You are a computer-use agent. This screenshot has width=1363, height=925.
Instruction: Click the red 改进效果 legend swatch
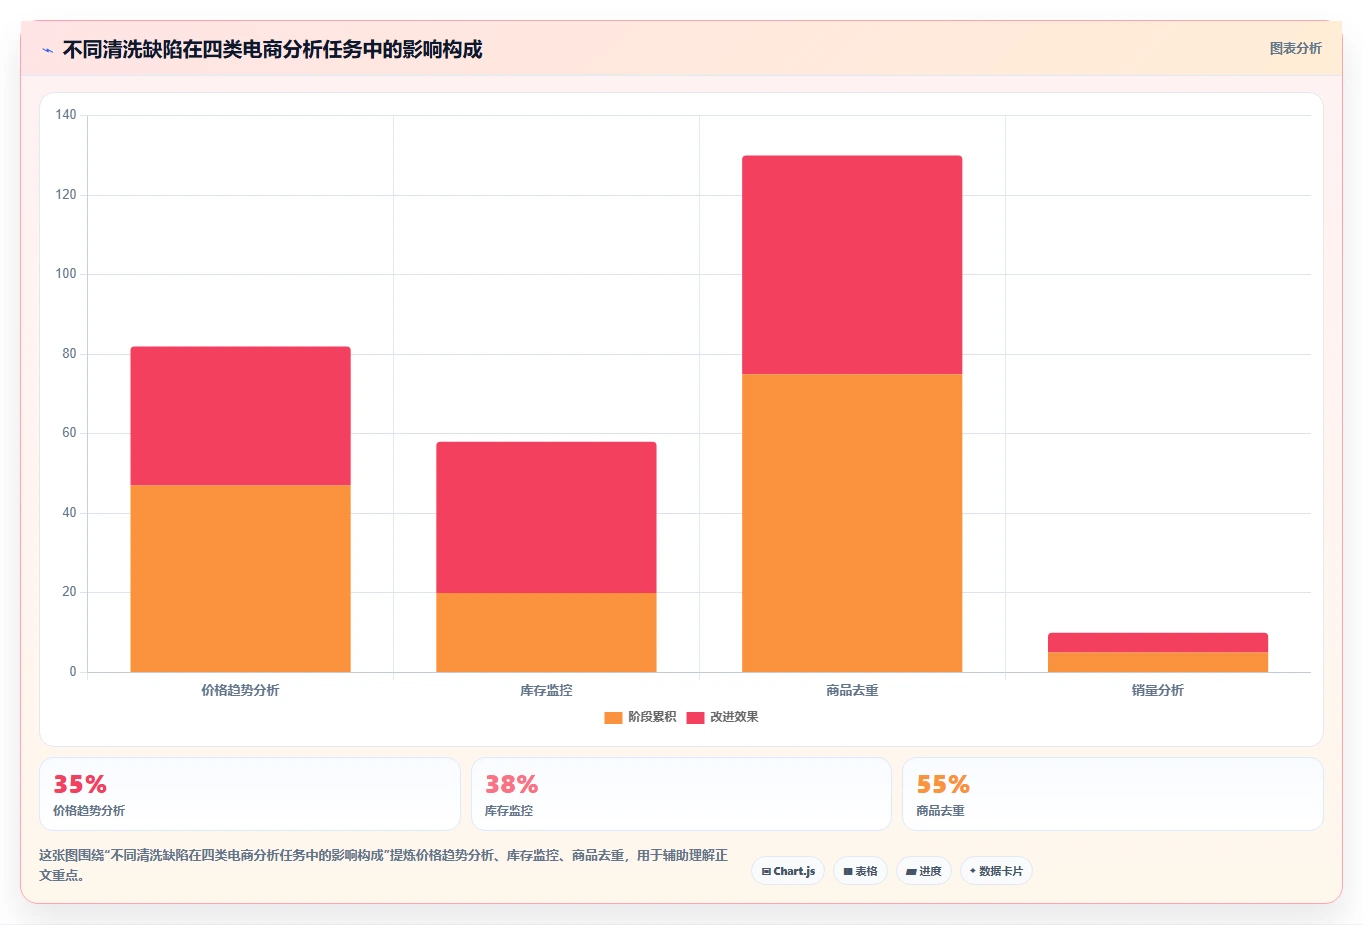coord(695,717)
